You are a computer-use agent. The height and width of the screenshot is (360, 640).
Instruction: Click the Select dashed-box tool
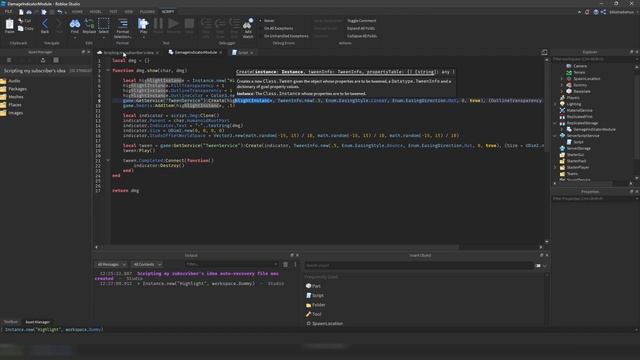tap(104, 24)
